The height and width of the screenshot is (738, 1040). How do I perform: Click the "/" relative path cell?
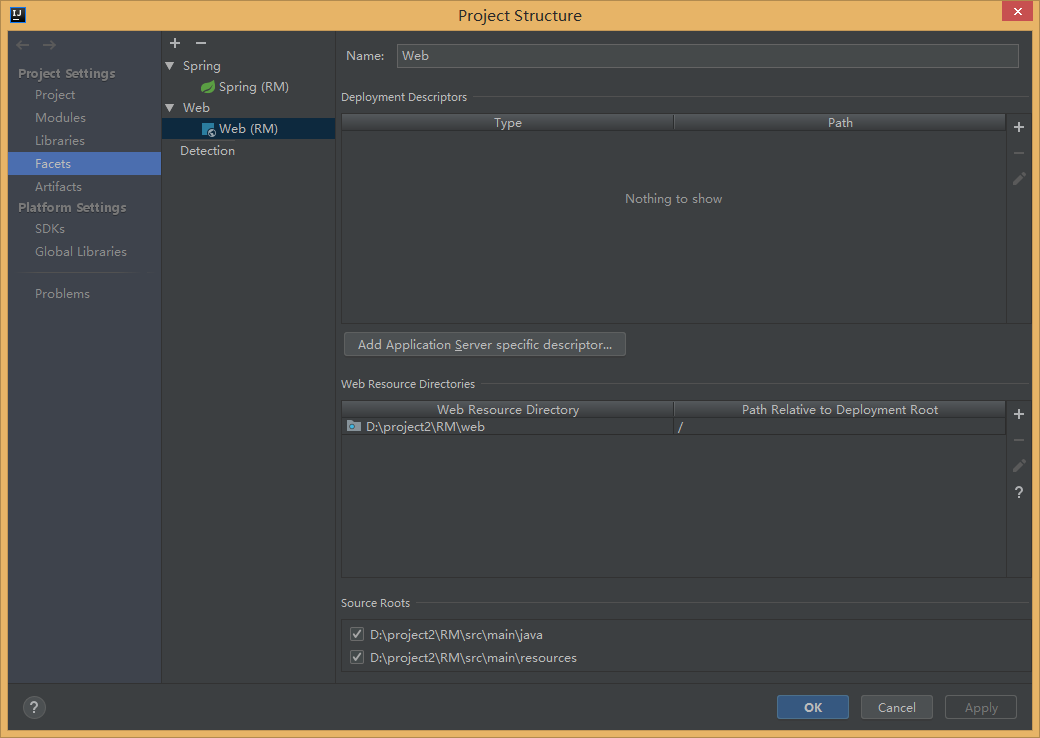point(840,427)
